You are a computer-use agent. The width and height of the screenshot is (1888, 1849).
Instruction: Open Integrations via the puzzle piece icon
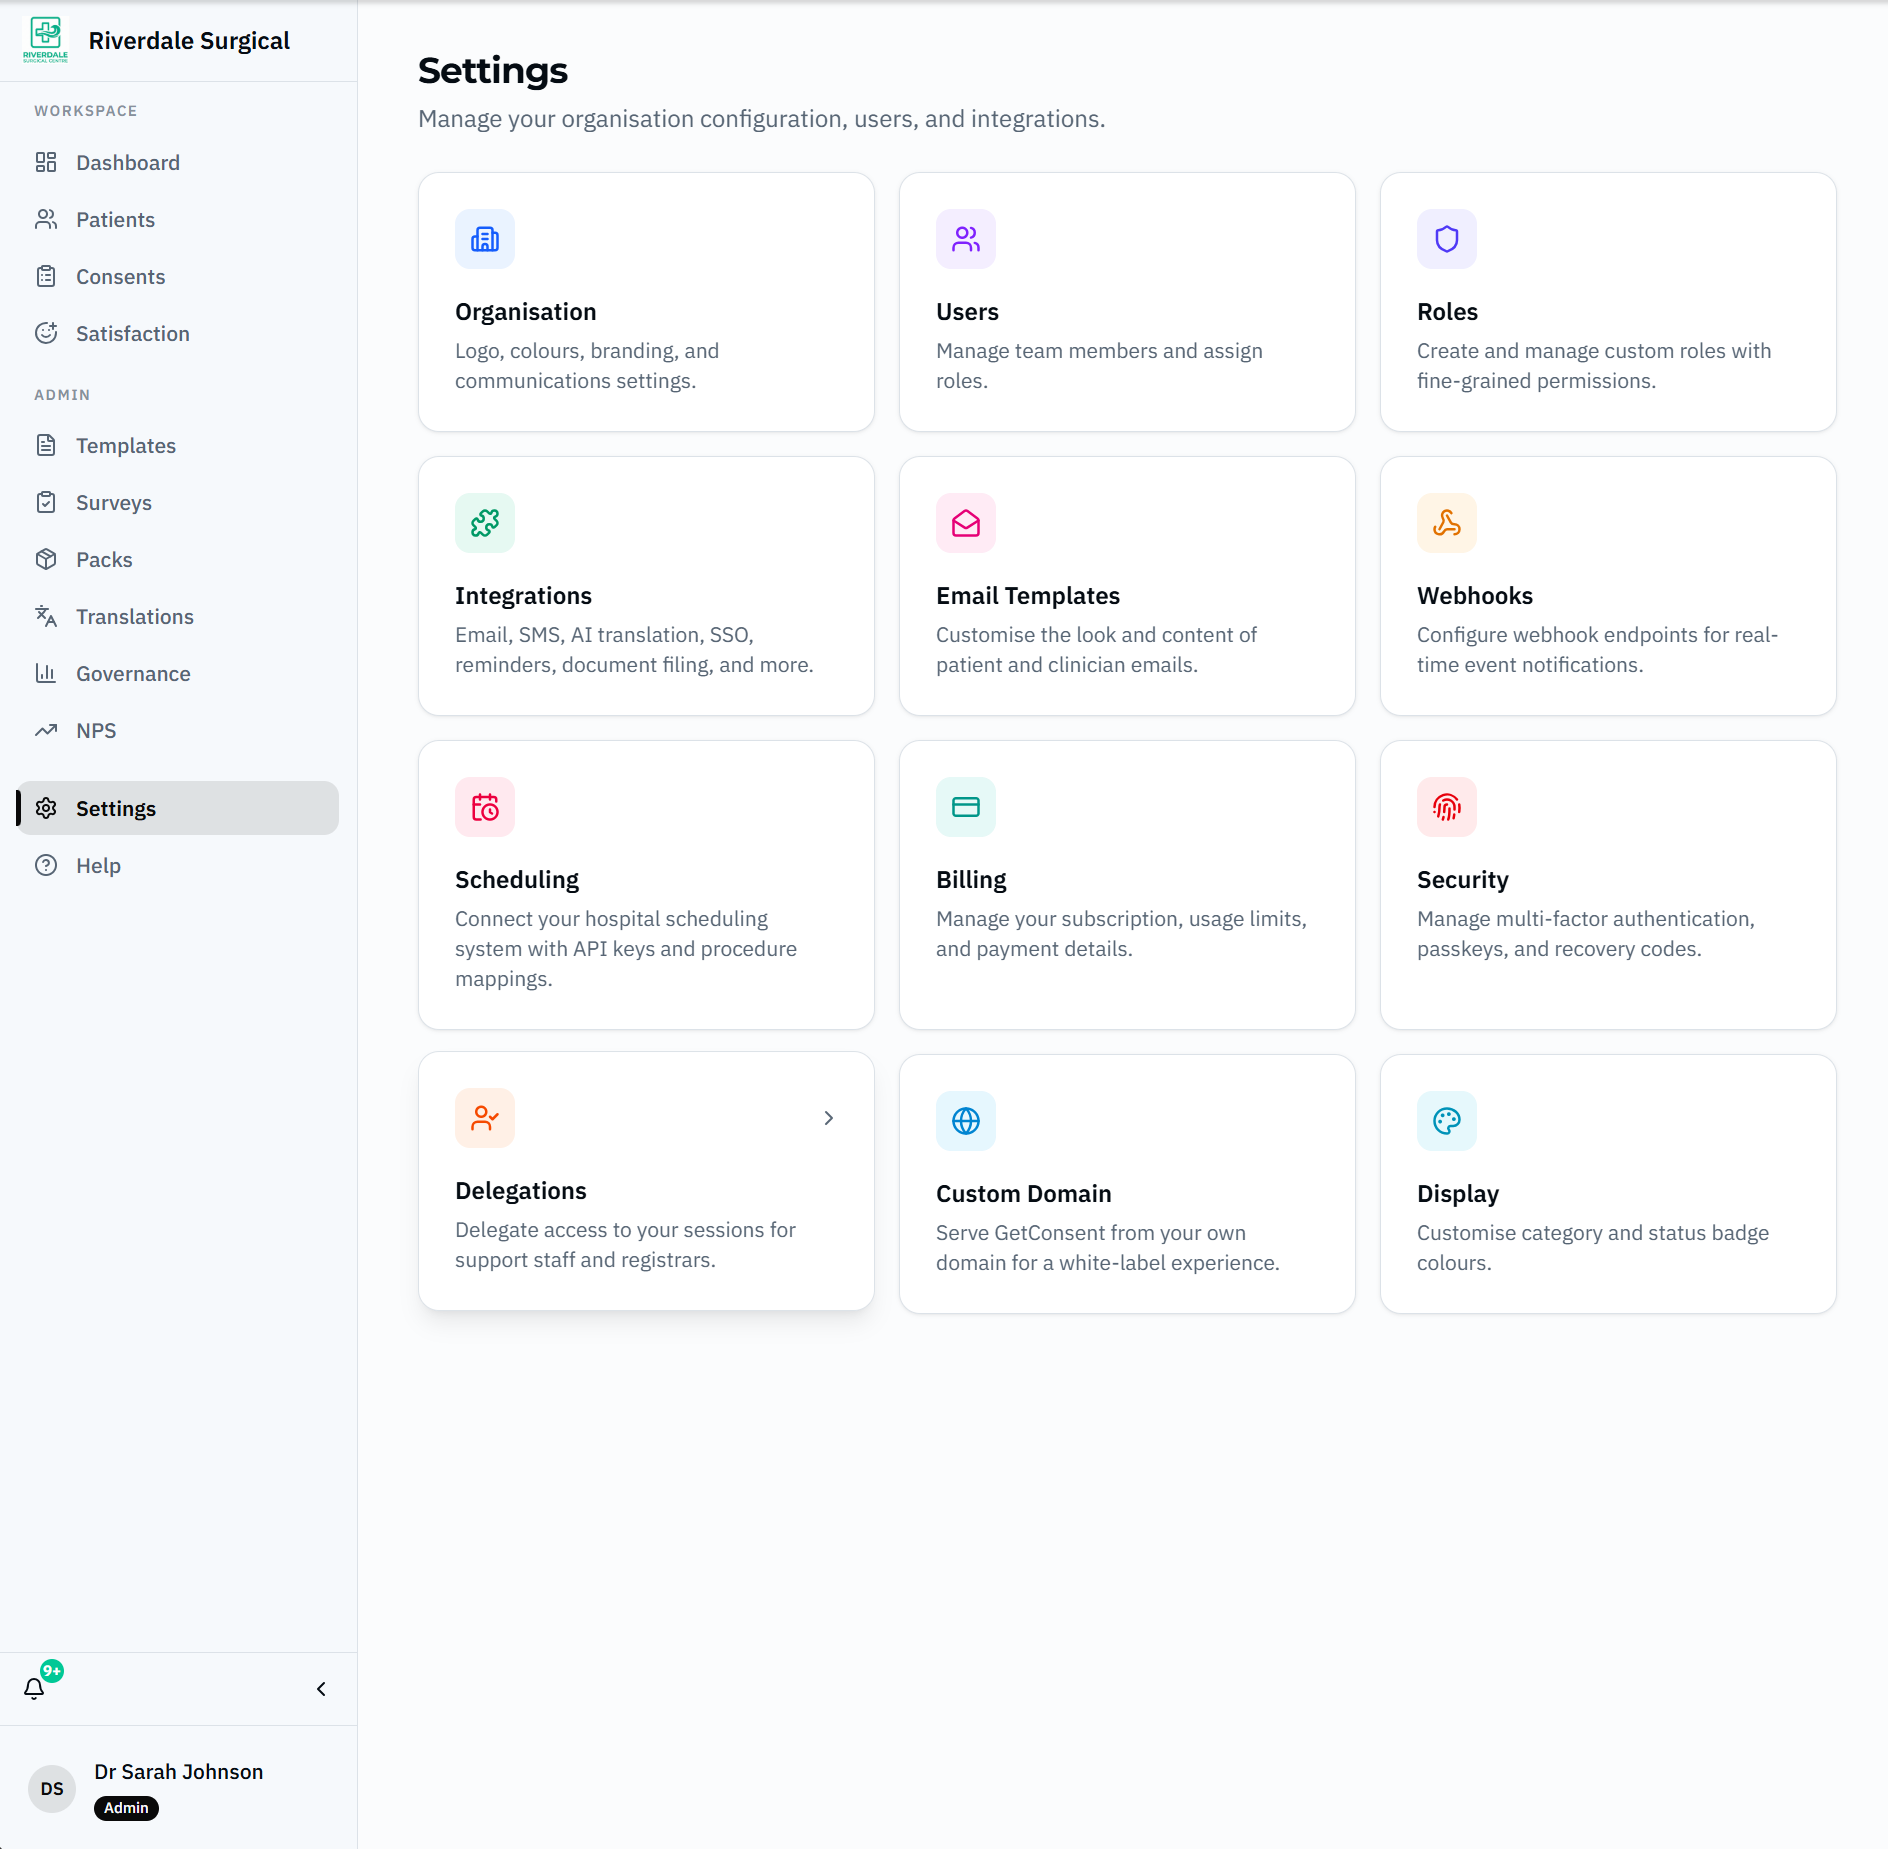coord(484,522)
